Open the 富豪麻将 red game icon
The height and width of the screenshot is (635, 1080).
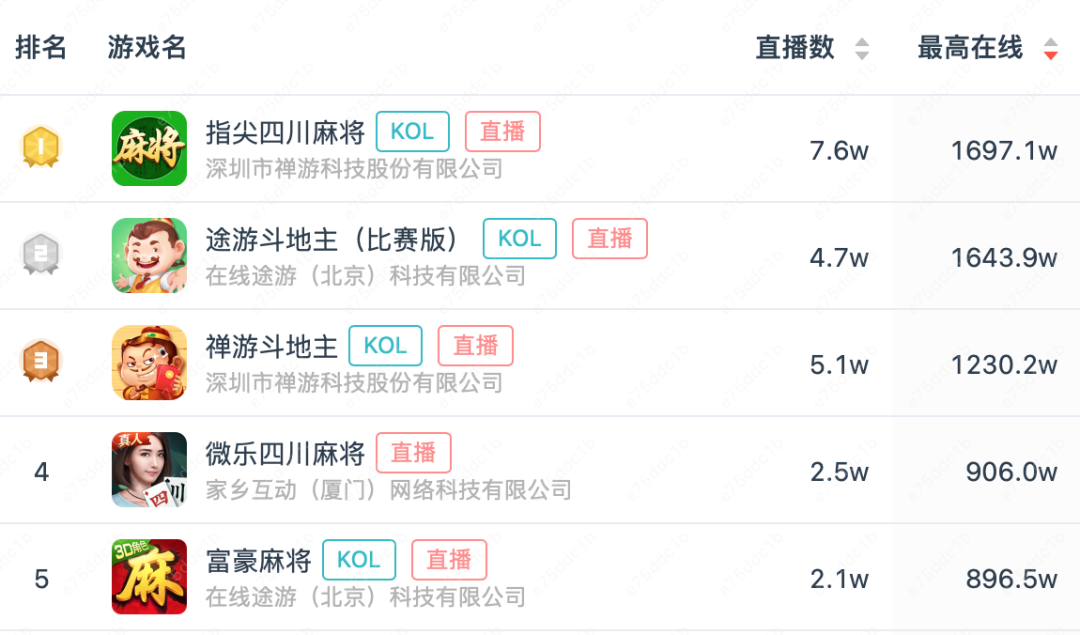(x=149, y=576)
